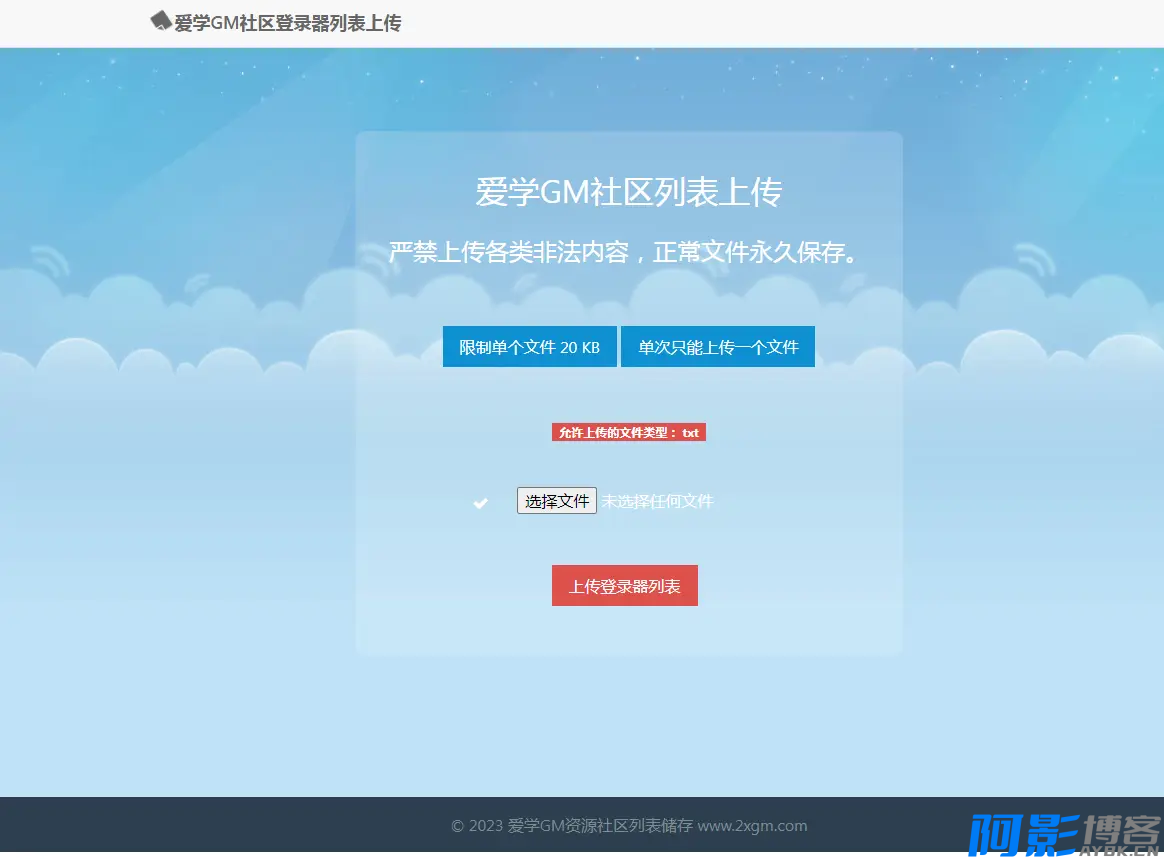Click the site logo icon in header
The image size is (1164, 859).
pyautogui.click(x=160, y=21)
